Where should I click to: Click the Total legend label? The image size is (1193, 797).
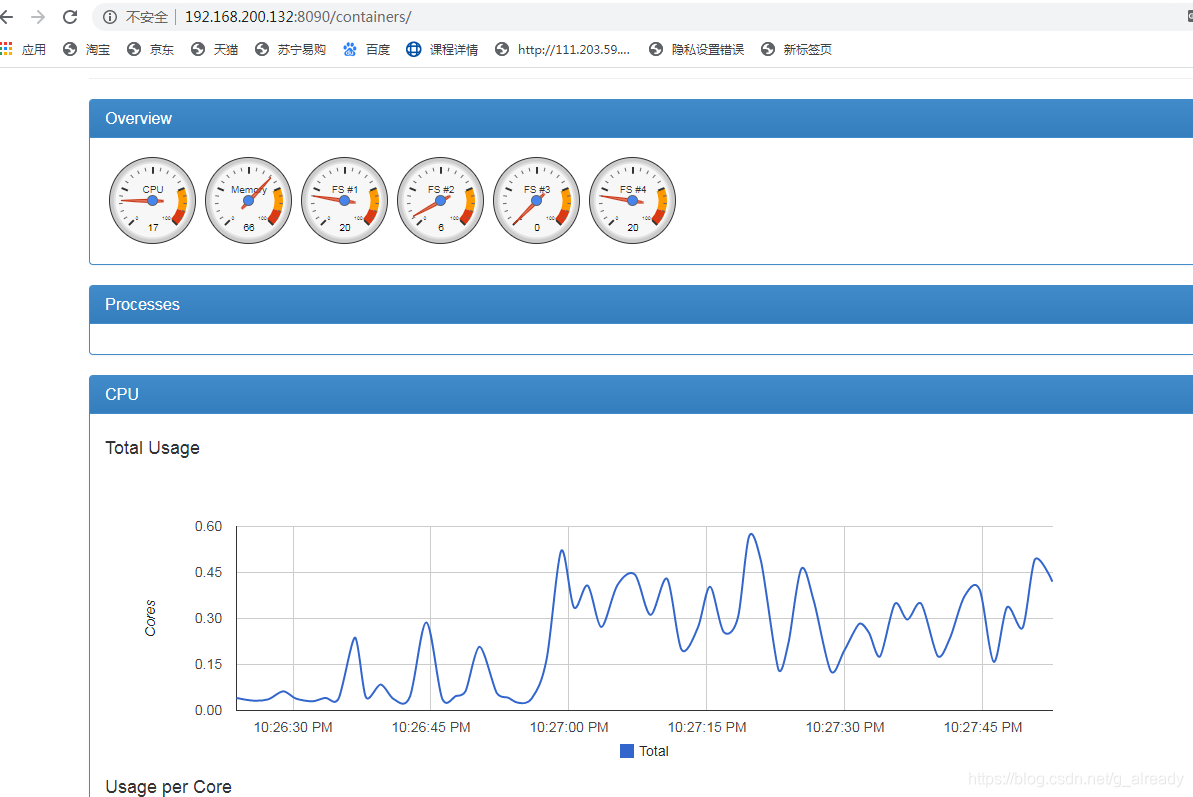pyautogui.click(x=654, y=751)
